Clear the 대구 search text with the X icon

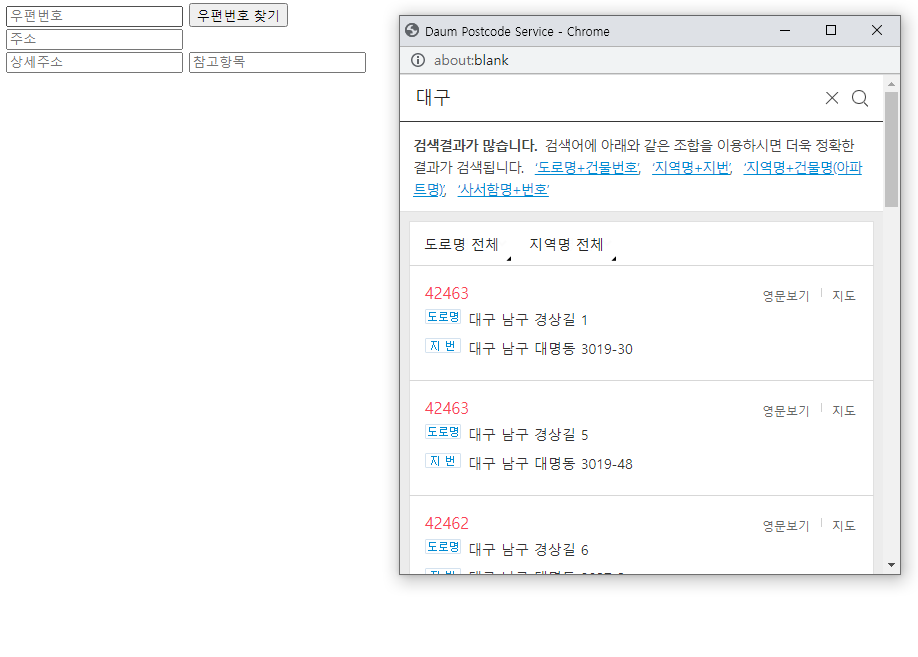[x=831, y=98]
